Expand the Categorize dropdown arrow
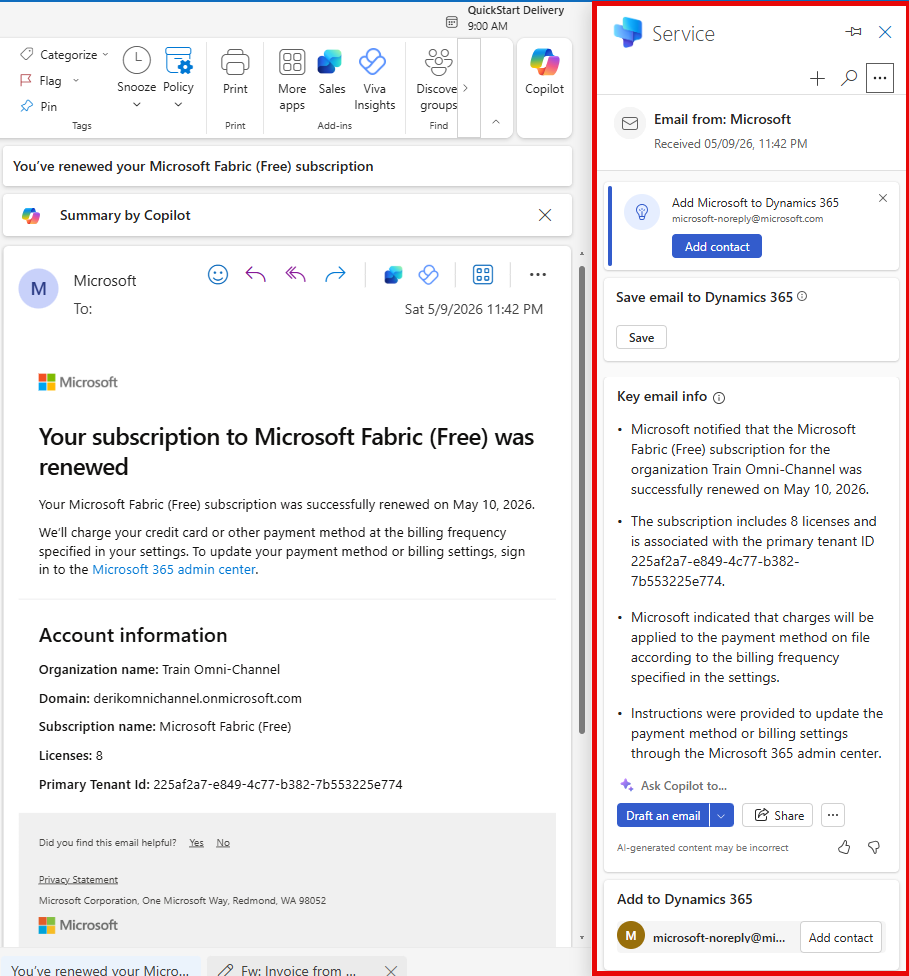The height and width of the screenshot is (976, 909). (x=105, y=55)
